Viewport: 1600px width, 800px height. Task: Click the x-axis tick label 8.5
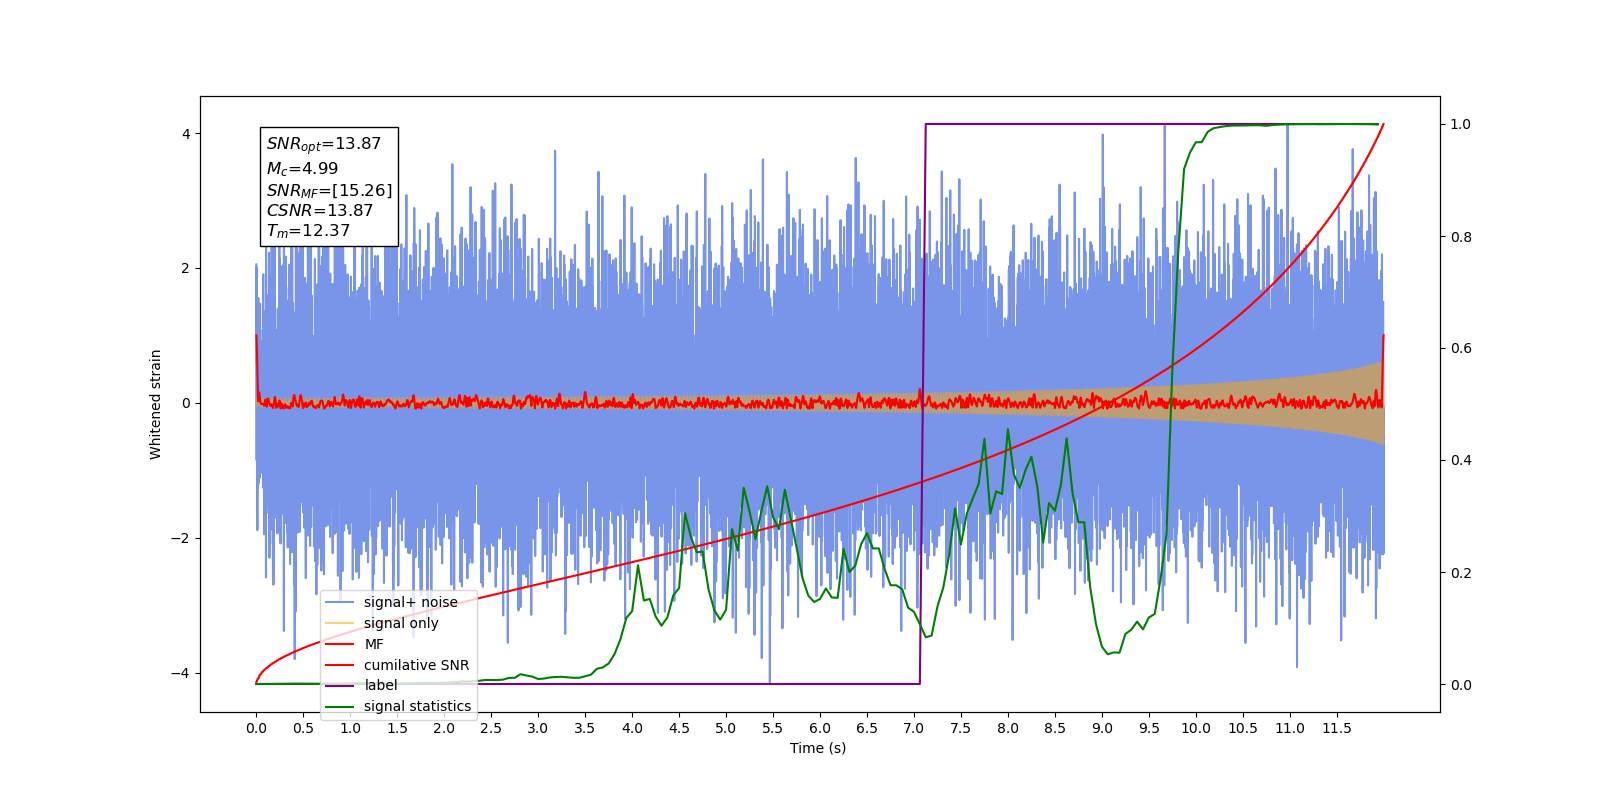[x=1055, y=728]
